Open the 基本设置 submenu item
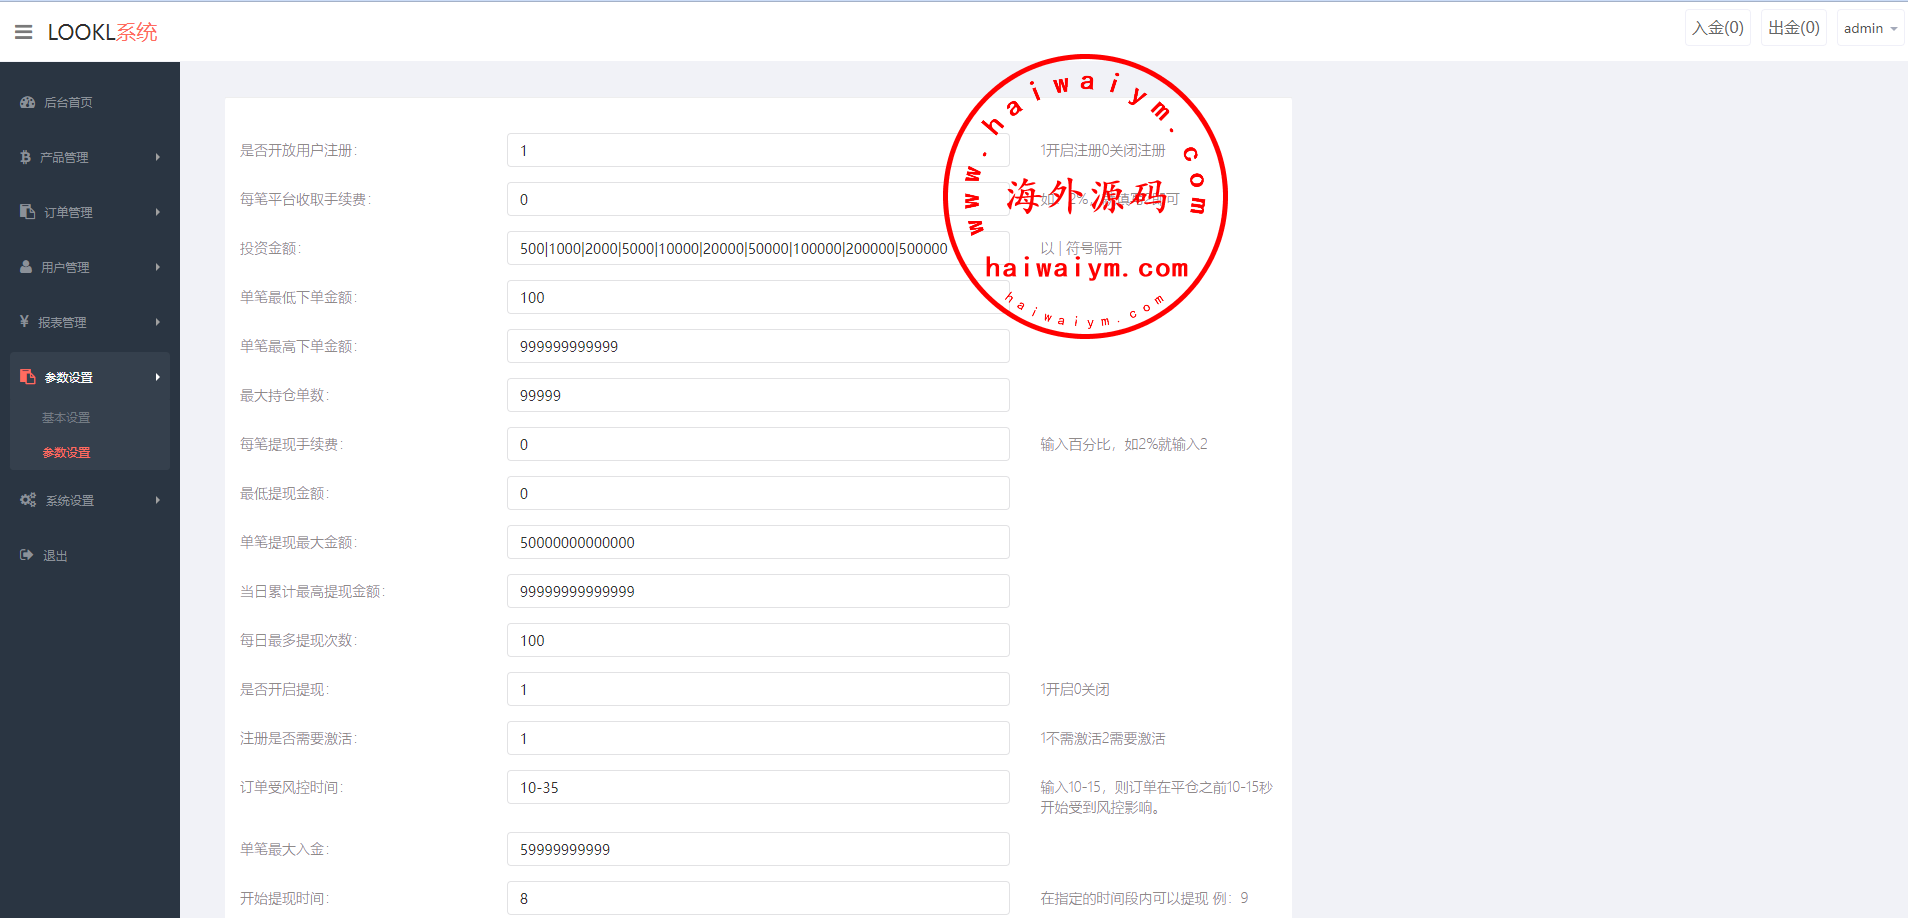Viewport: 1908px width, 918px height. tap(66, 418)
